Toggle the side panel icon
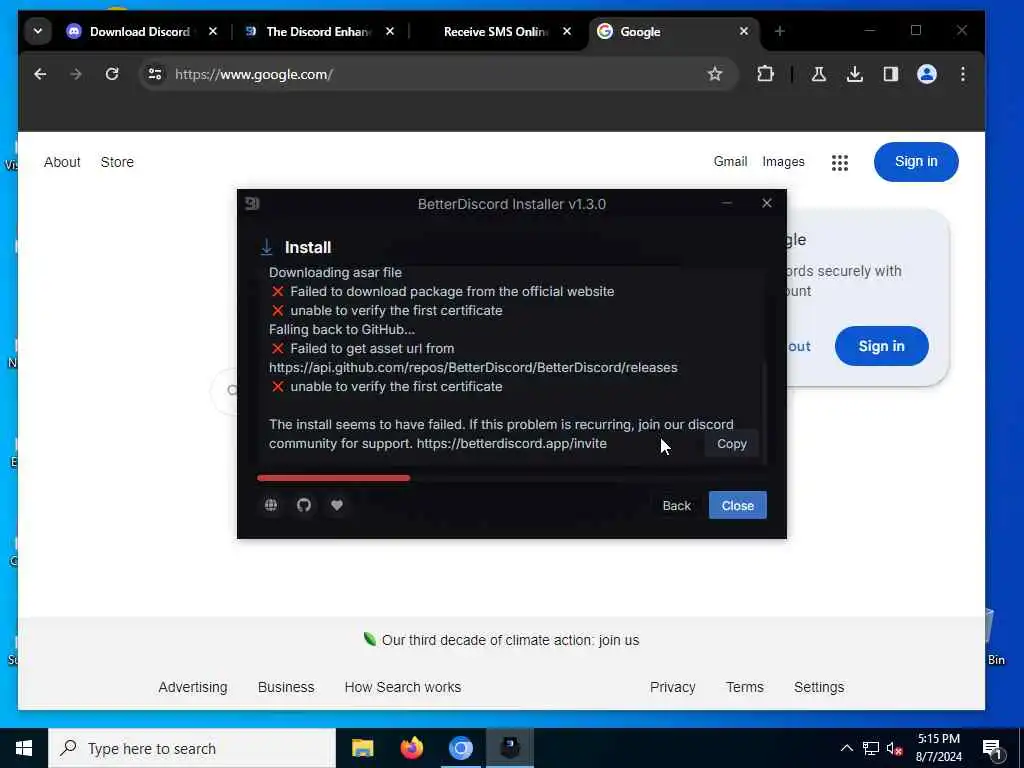Image resolution: width=1024 pixels, height=768 pixels. click(891, 74)
